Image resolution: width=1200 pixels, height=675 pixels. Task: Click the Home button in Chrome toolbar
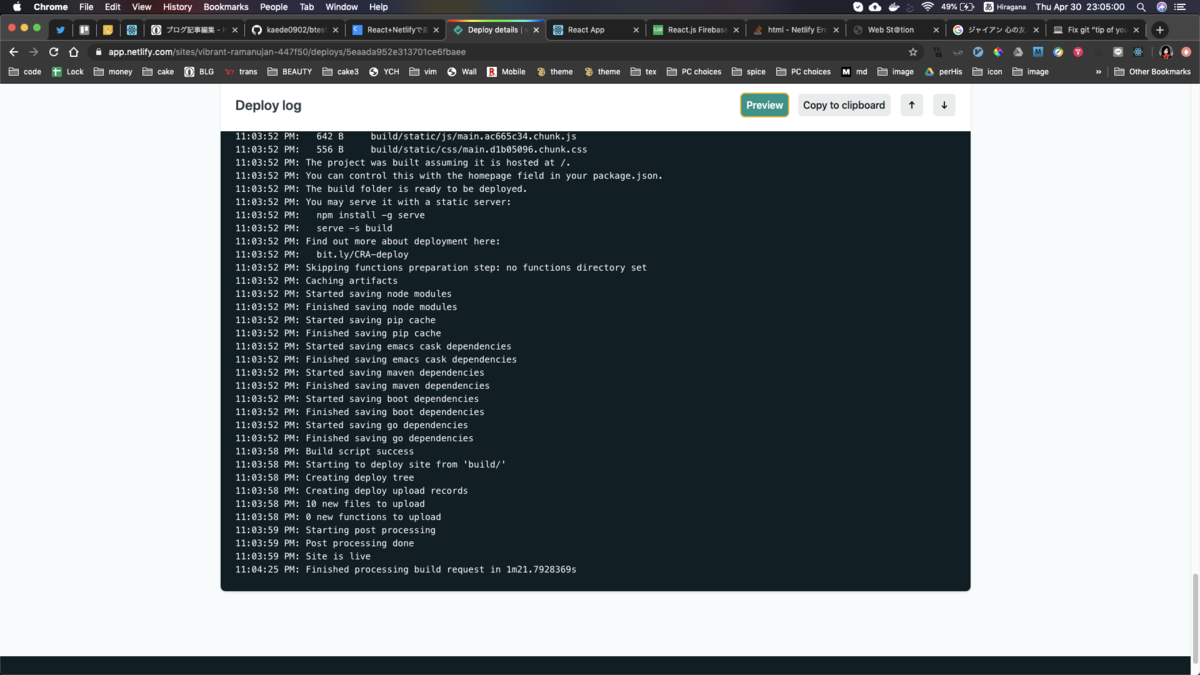[74, 51]
